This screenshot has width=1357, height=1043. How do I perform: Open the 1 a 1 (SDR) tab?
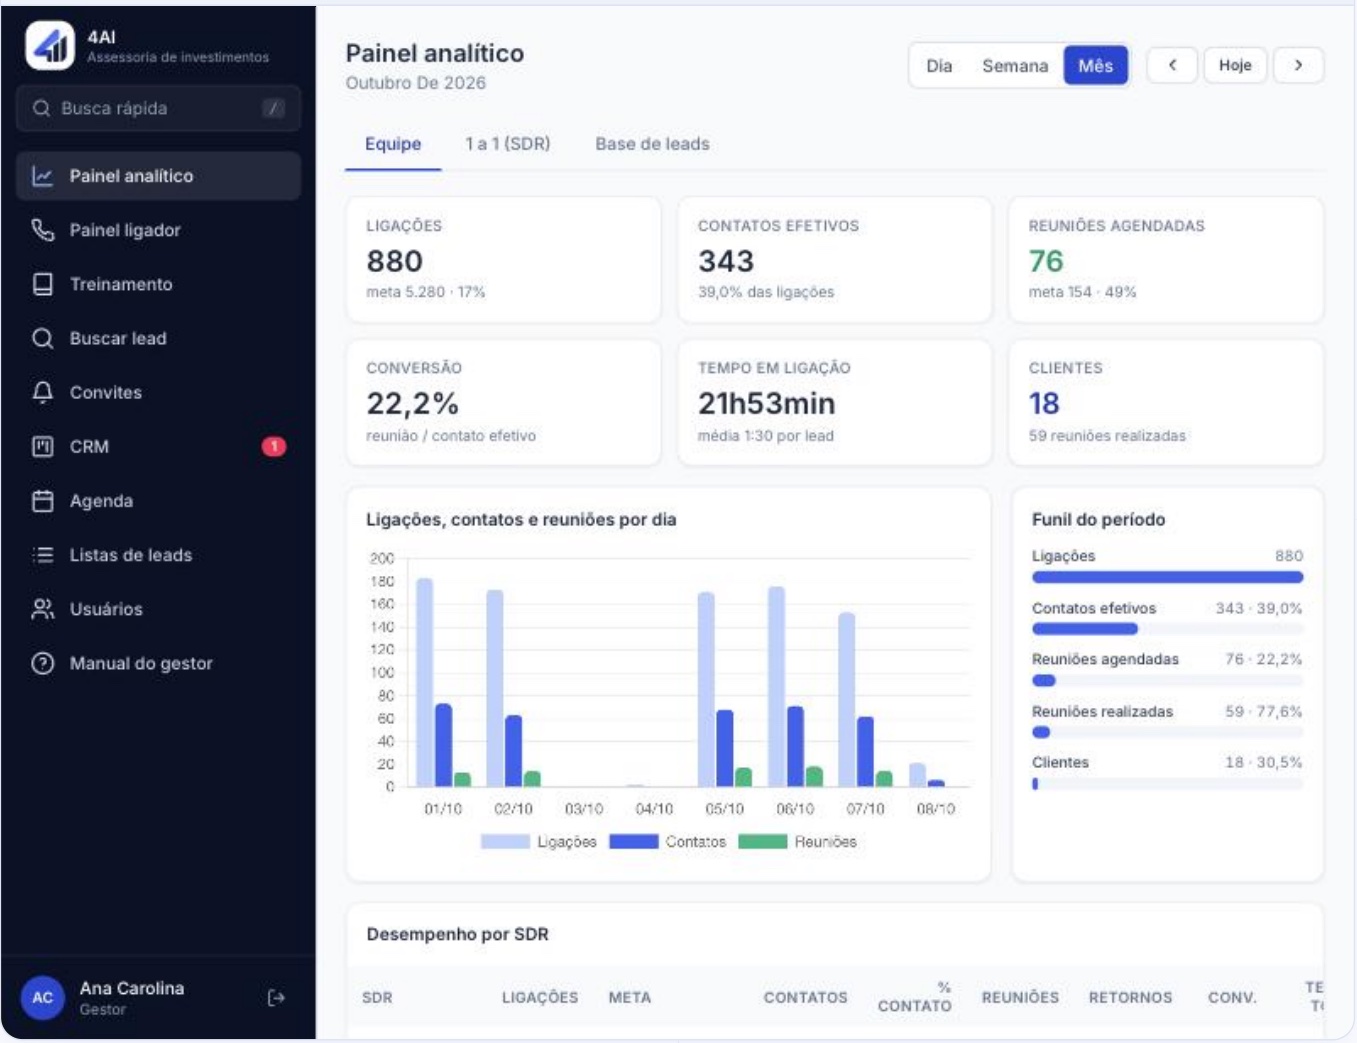(508, 144)
